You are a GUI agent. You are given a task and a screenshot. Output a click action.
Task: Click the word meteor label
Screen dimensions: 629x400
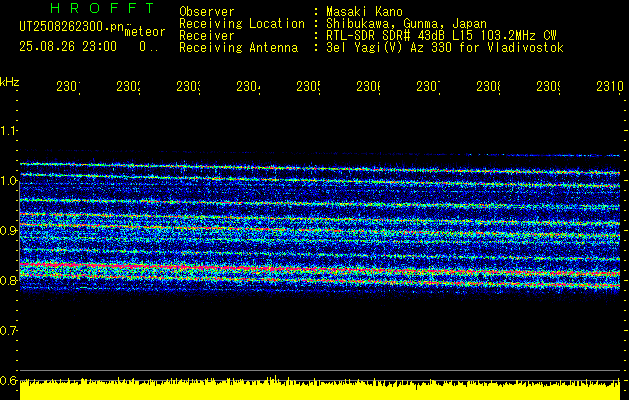coord(145,32)
